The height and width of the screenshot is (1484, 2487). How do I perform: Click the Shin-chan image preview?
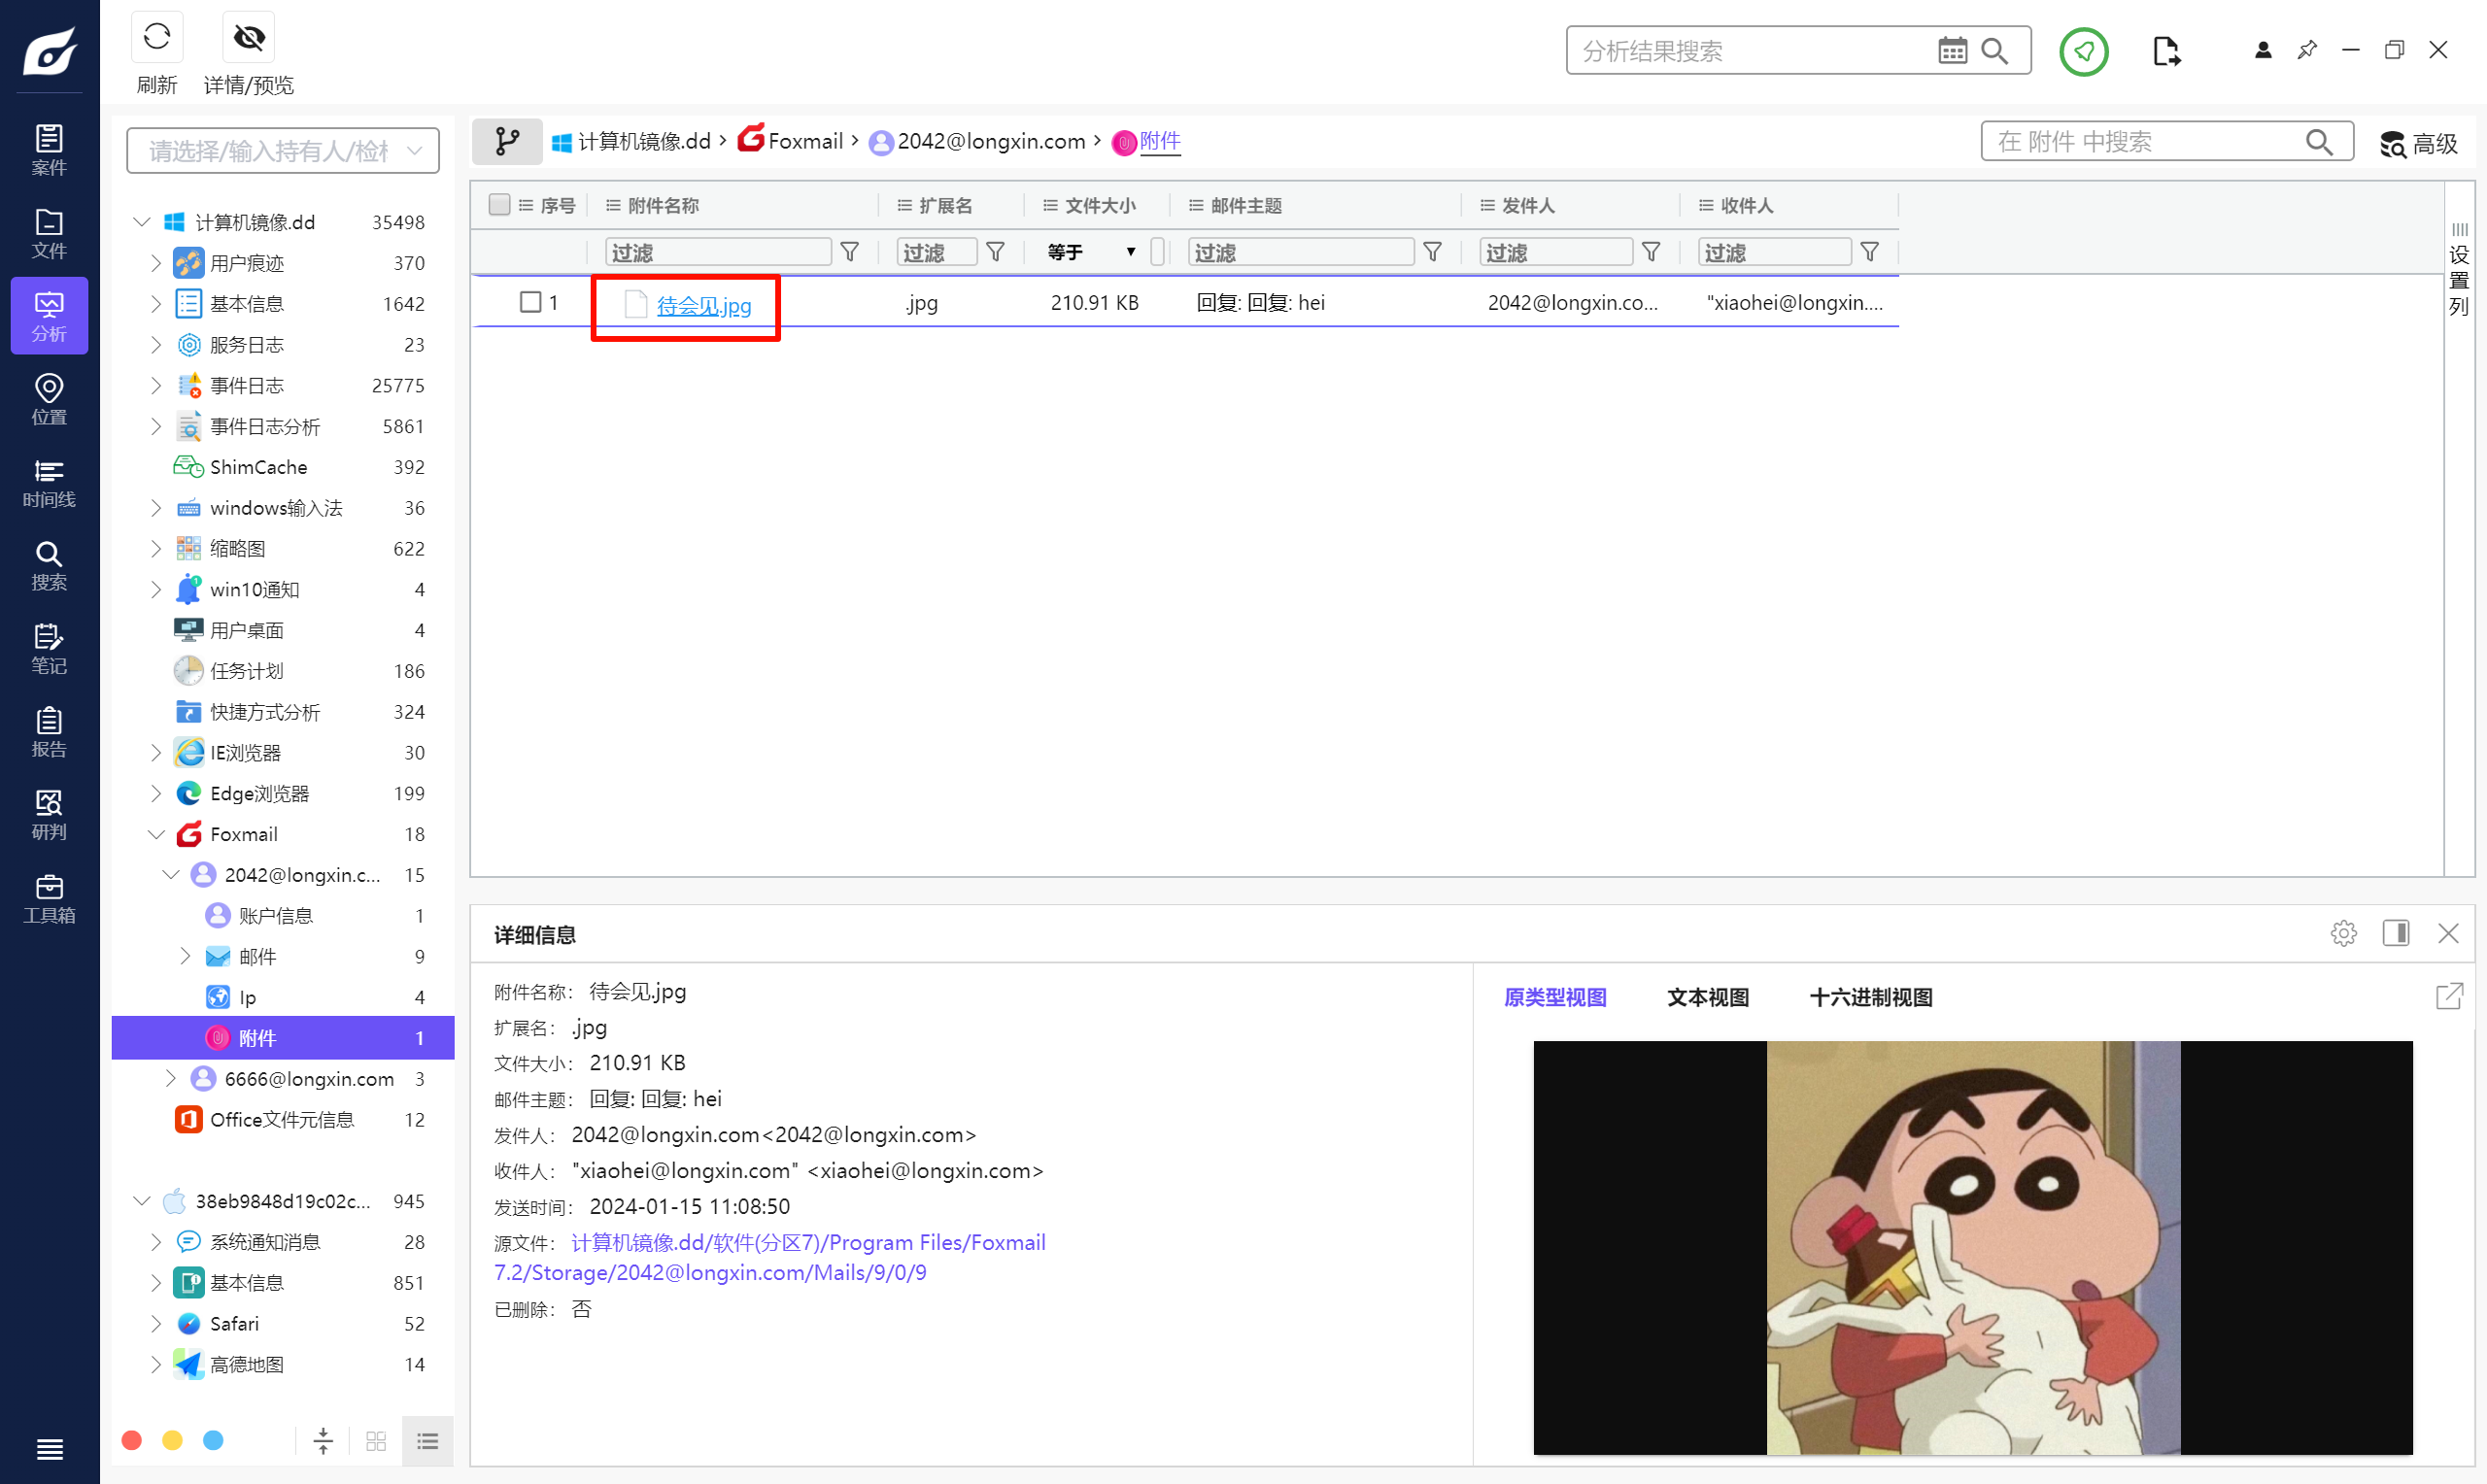(x=1973, y=1247)
